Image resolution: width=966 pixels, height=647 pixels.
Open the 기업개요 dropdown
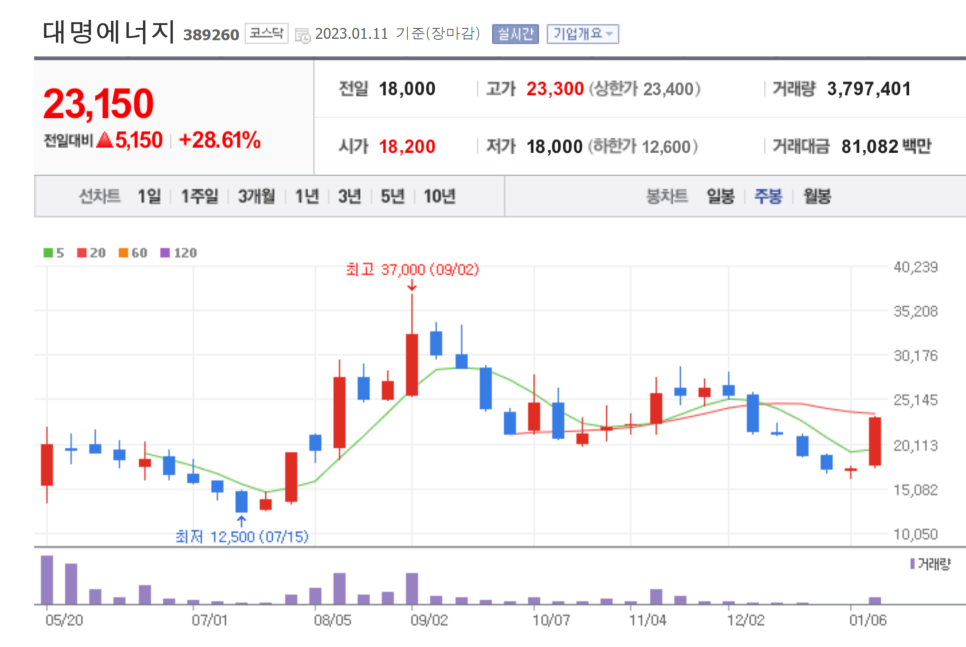(583, 34)
